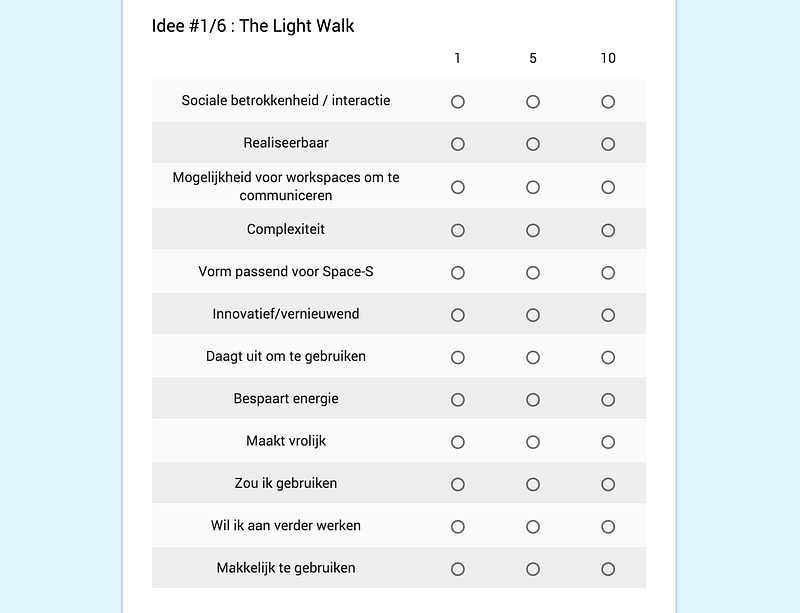800x613 pixels.
Task: Choose 10 for Zou ik gebruiken
Action: pos(608,484)
